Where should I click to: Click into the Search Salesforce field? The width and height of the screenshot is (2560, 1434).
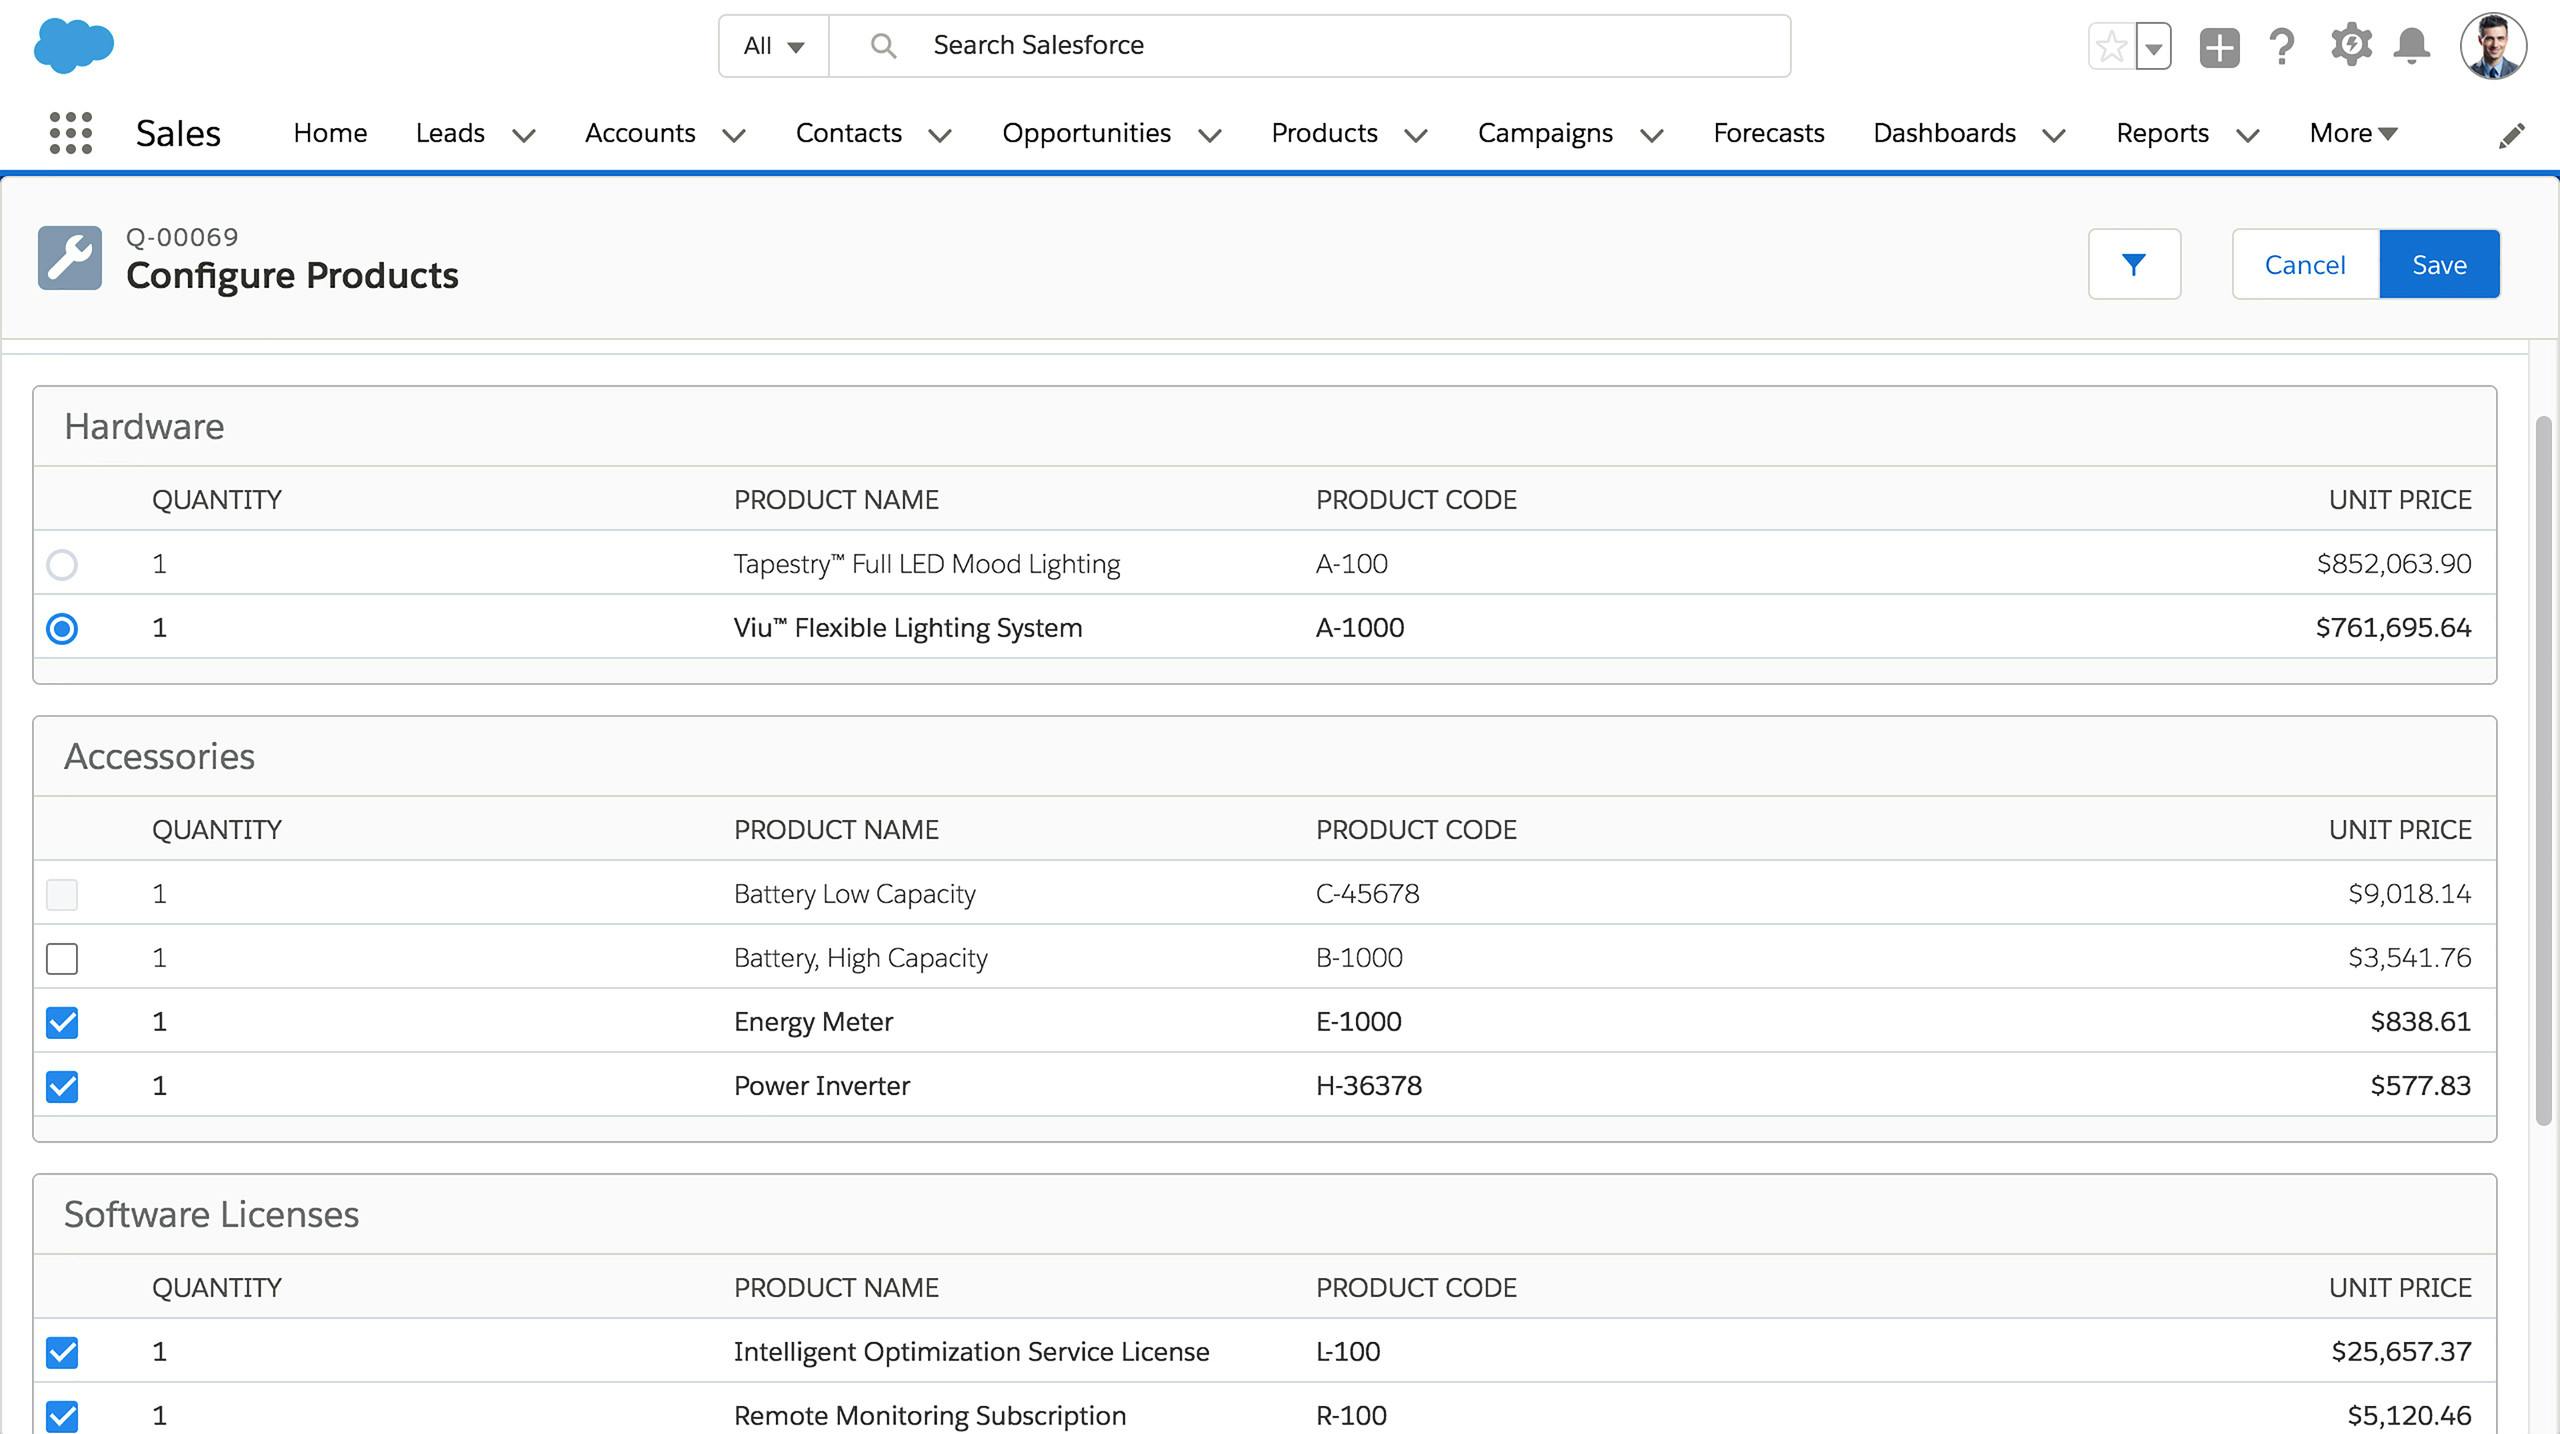(1310, 46)
